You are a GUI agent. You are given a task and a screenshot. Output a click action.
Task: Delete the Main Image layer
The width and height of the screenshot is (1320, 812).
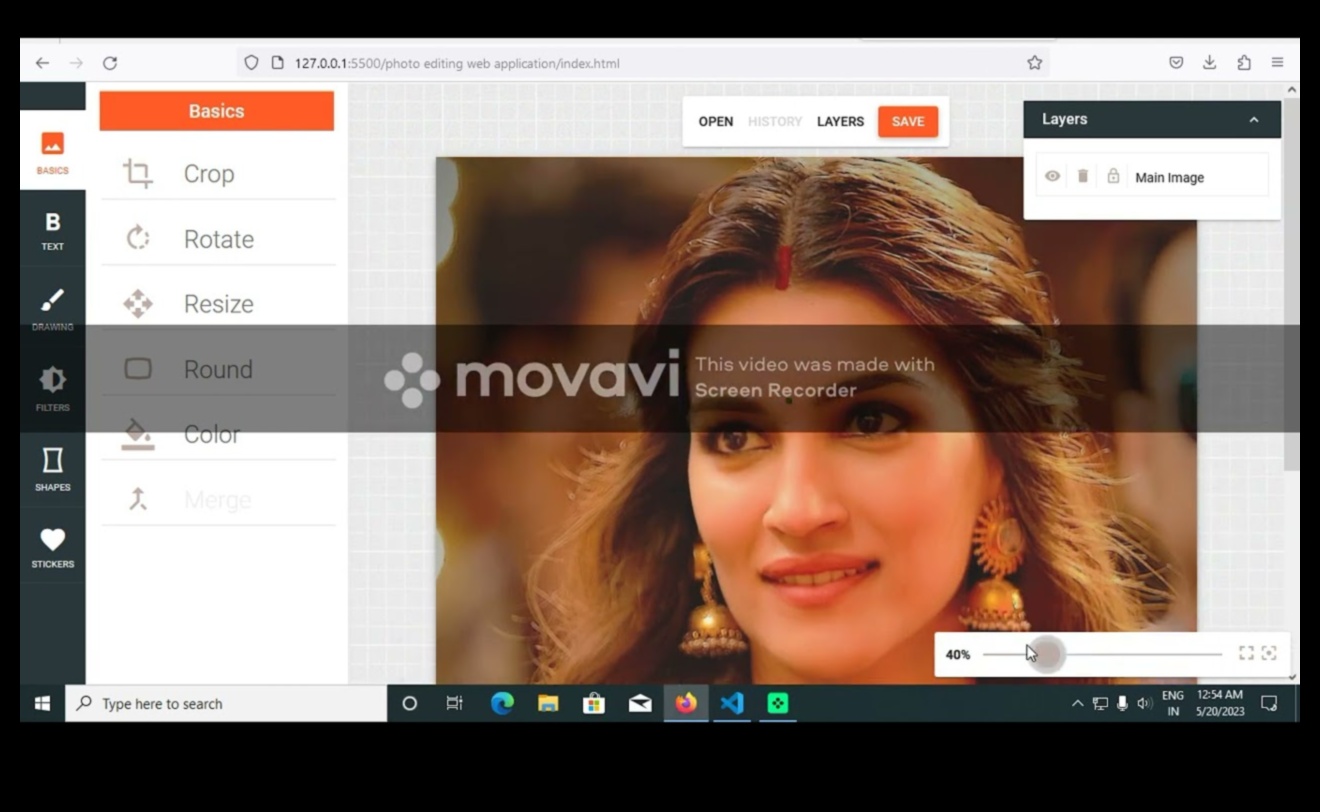click(x=1082, y=177)
